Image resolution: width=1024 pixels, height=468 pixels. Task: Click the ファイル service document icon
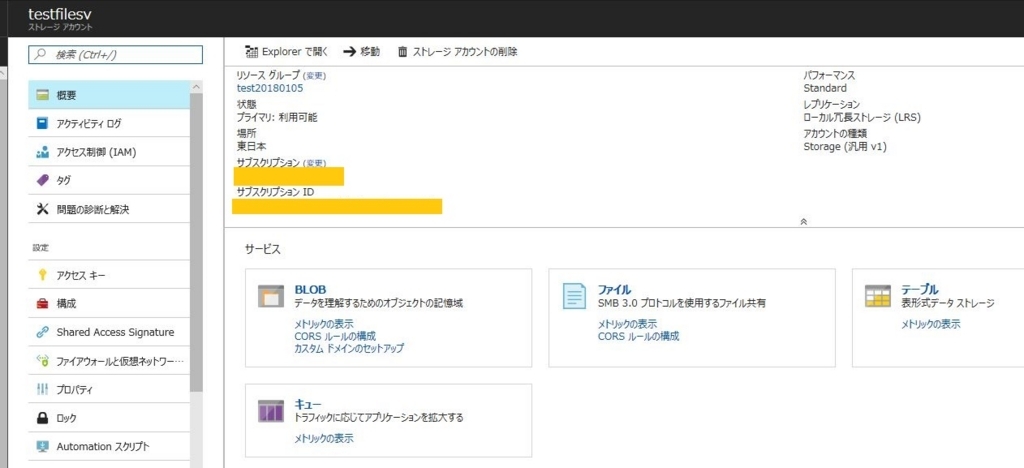575,296
